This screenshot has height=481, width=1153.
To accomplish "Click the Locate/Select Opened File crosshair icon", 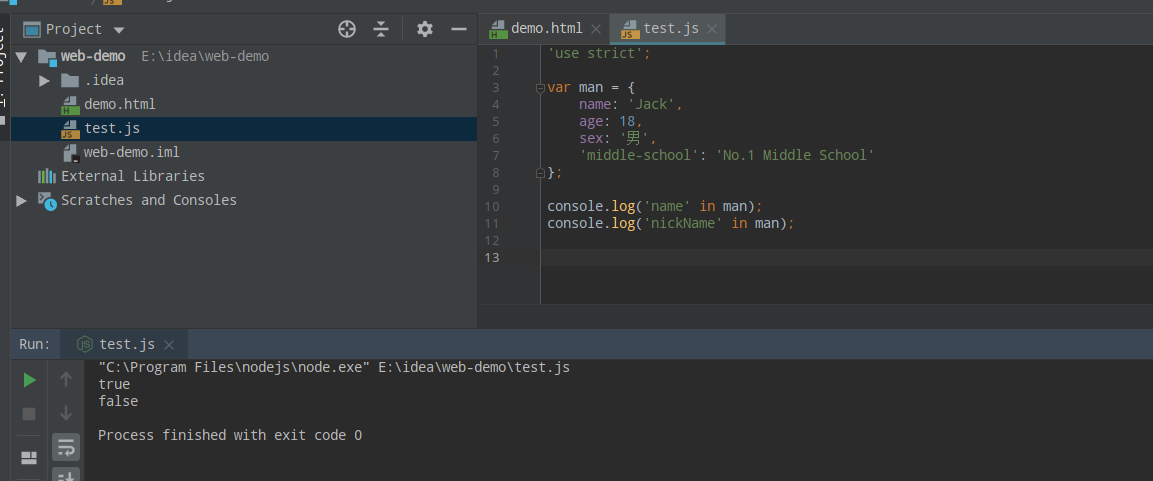I will 346,29.
